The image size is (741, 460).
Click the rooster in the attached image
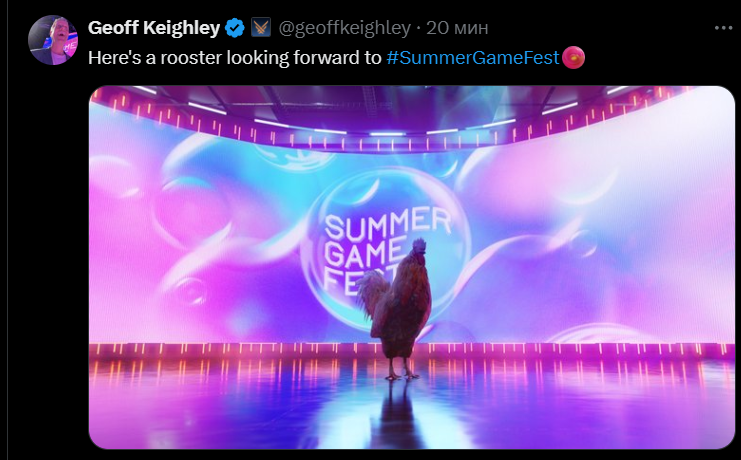[396, 306]
